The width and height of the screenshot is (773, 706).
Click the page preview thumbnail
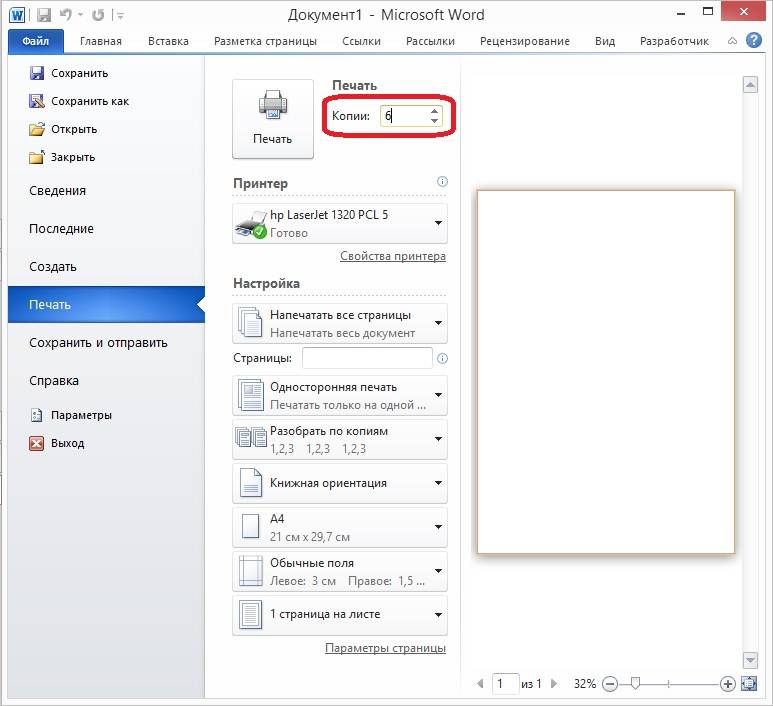(x=606, y=372)
